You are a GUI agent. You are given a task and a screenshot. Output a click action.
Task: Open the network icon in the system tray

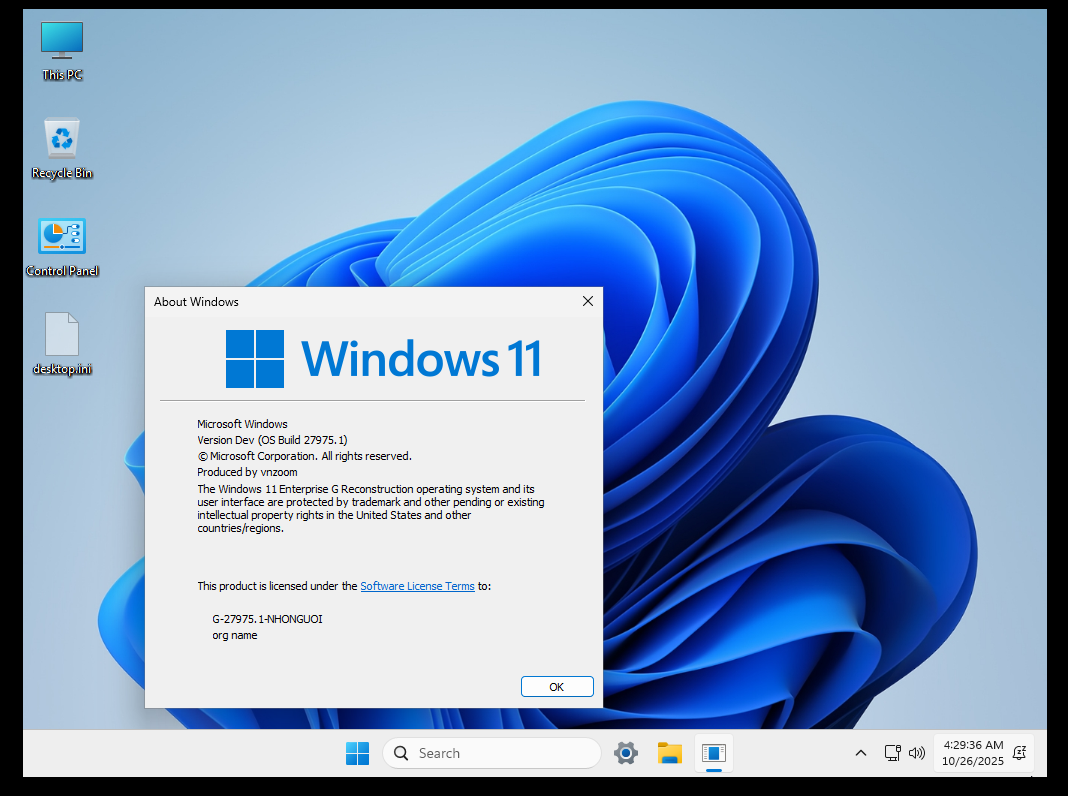(x=892, y=753)
